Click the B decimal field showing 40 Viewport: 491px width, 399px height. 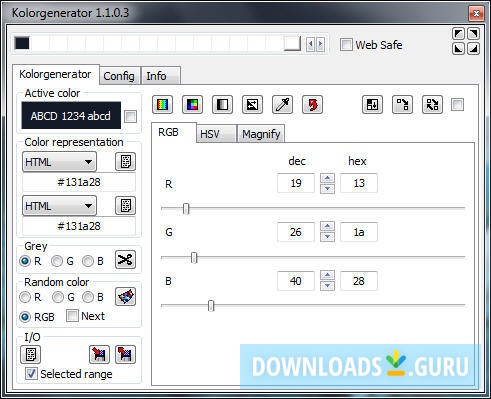point(296,281)
